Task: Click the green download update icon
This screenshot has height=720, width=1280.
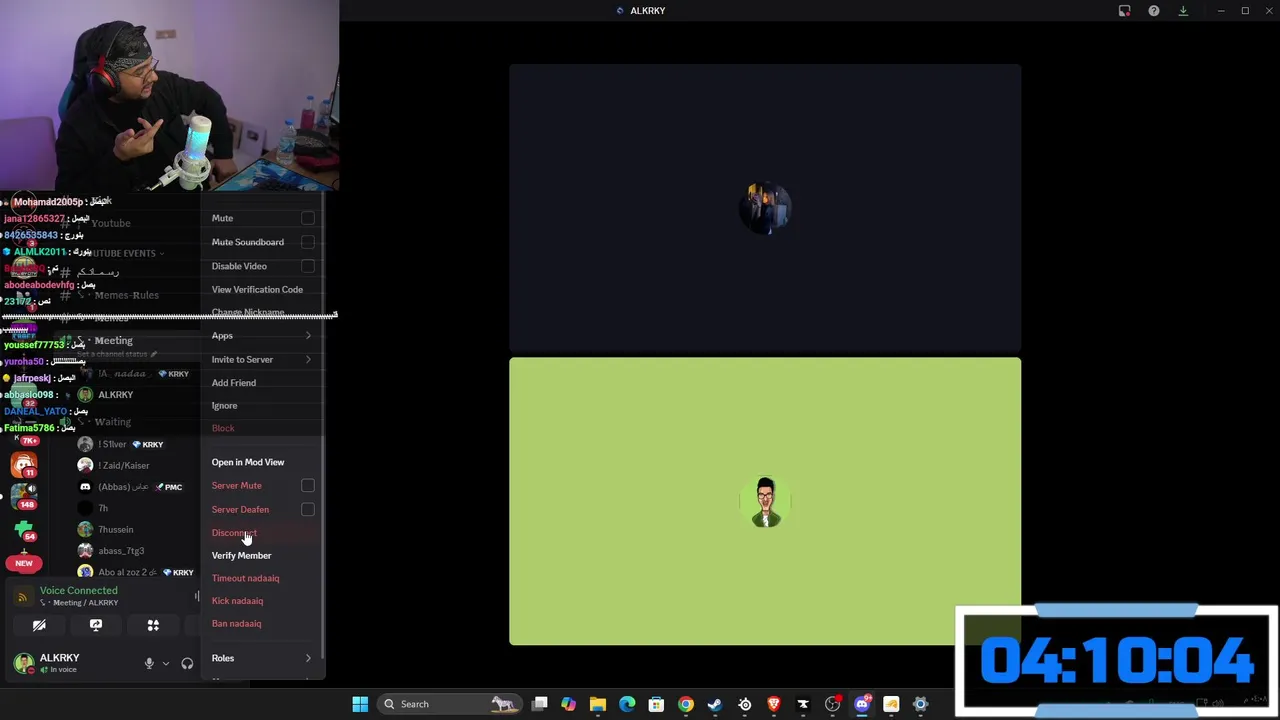Action: [x=1183, y=11]
